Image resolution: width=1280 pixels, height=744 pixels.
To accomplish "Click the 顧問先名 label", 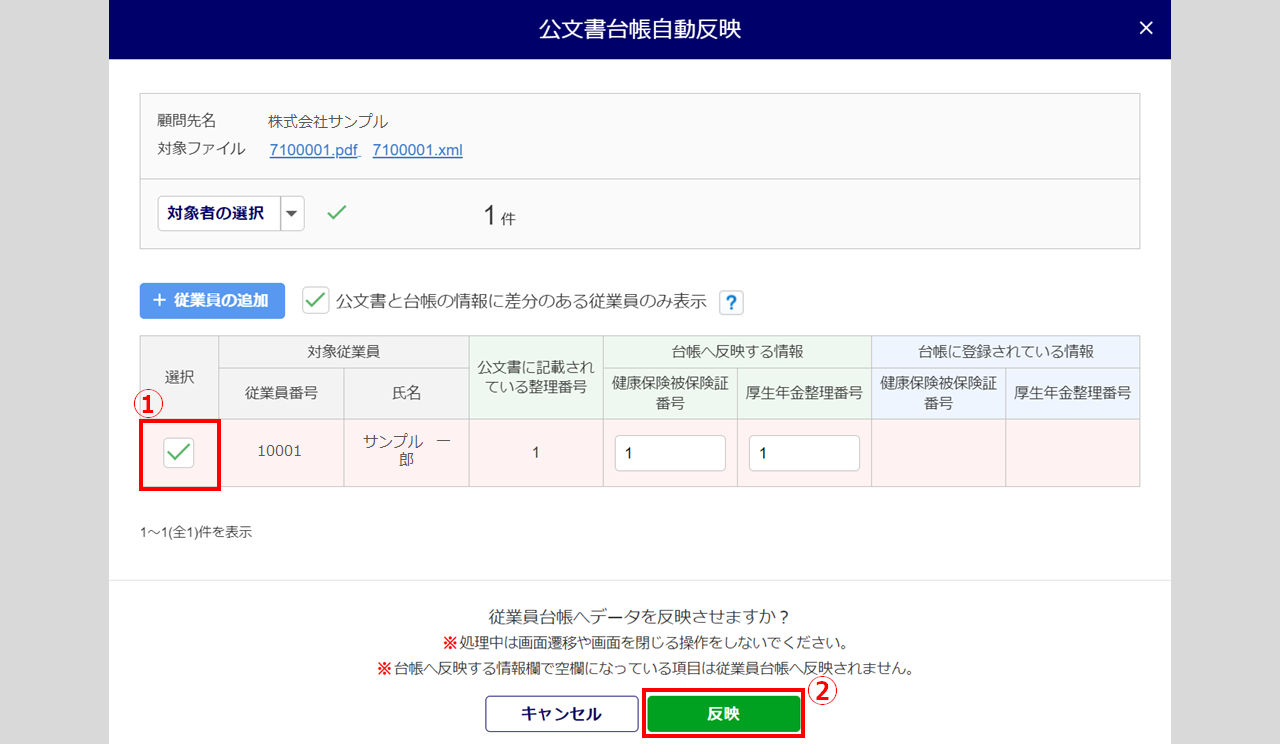I will 186,121.
